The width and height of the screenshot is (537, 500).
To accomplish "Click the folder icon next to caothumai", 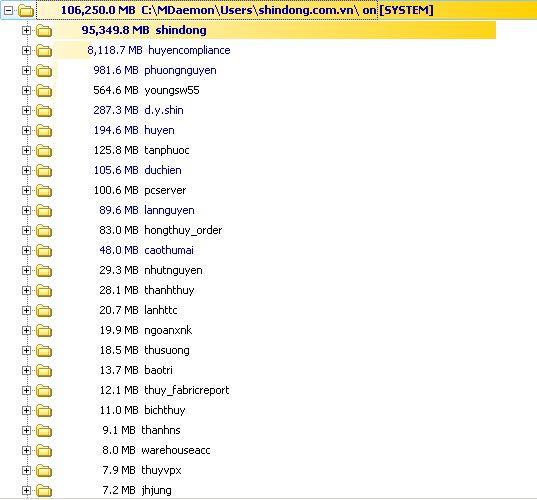I will click(x=44, y=251).
